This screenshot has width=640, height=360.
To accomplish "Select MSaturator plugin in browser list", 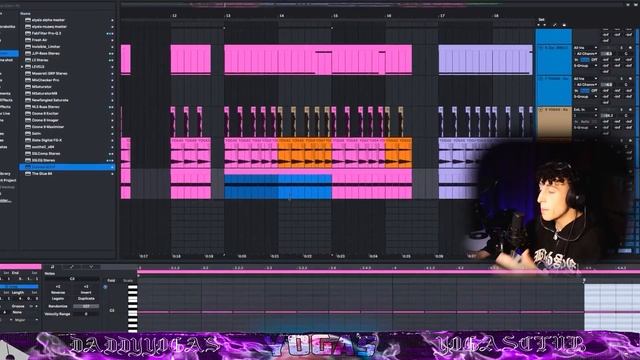I will (67, 87).
